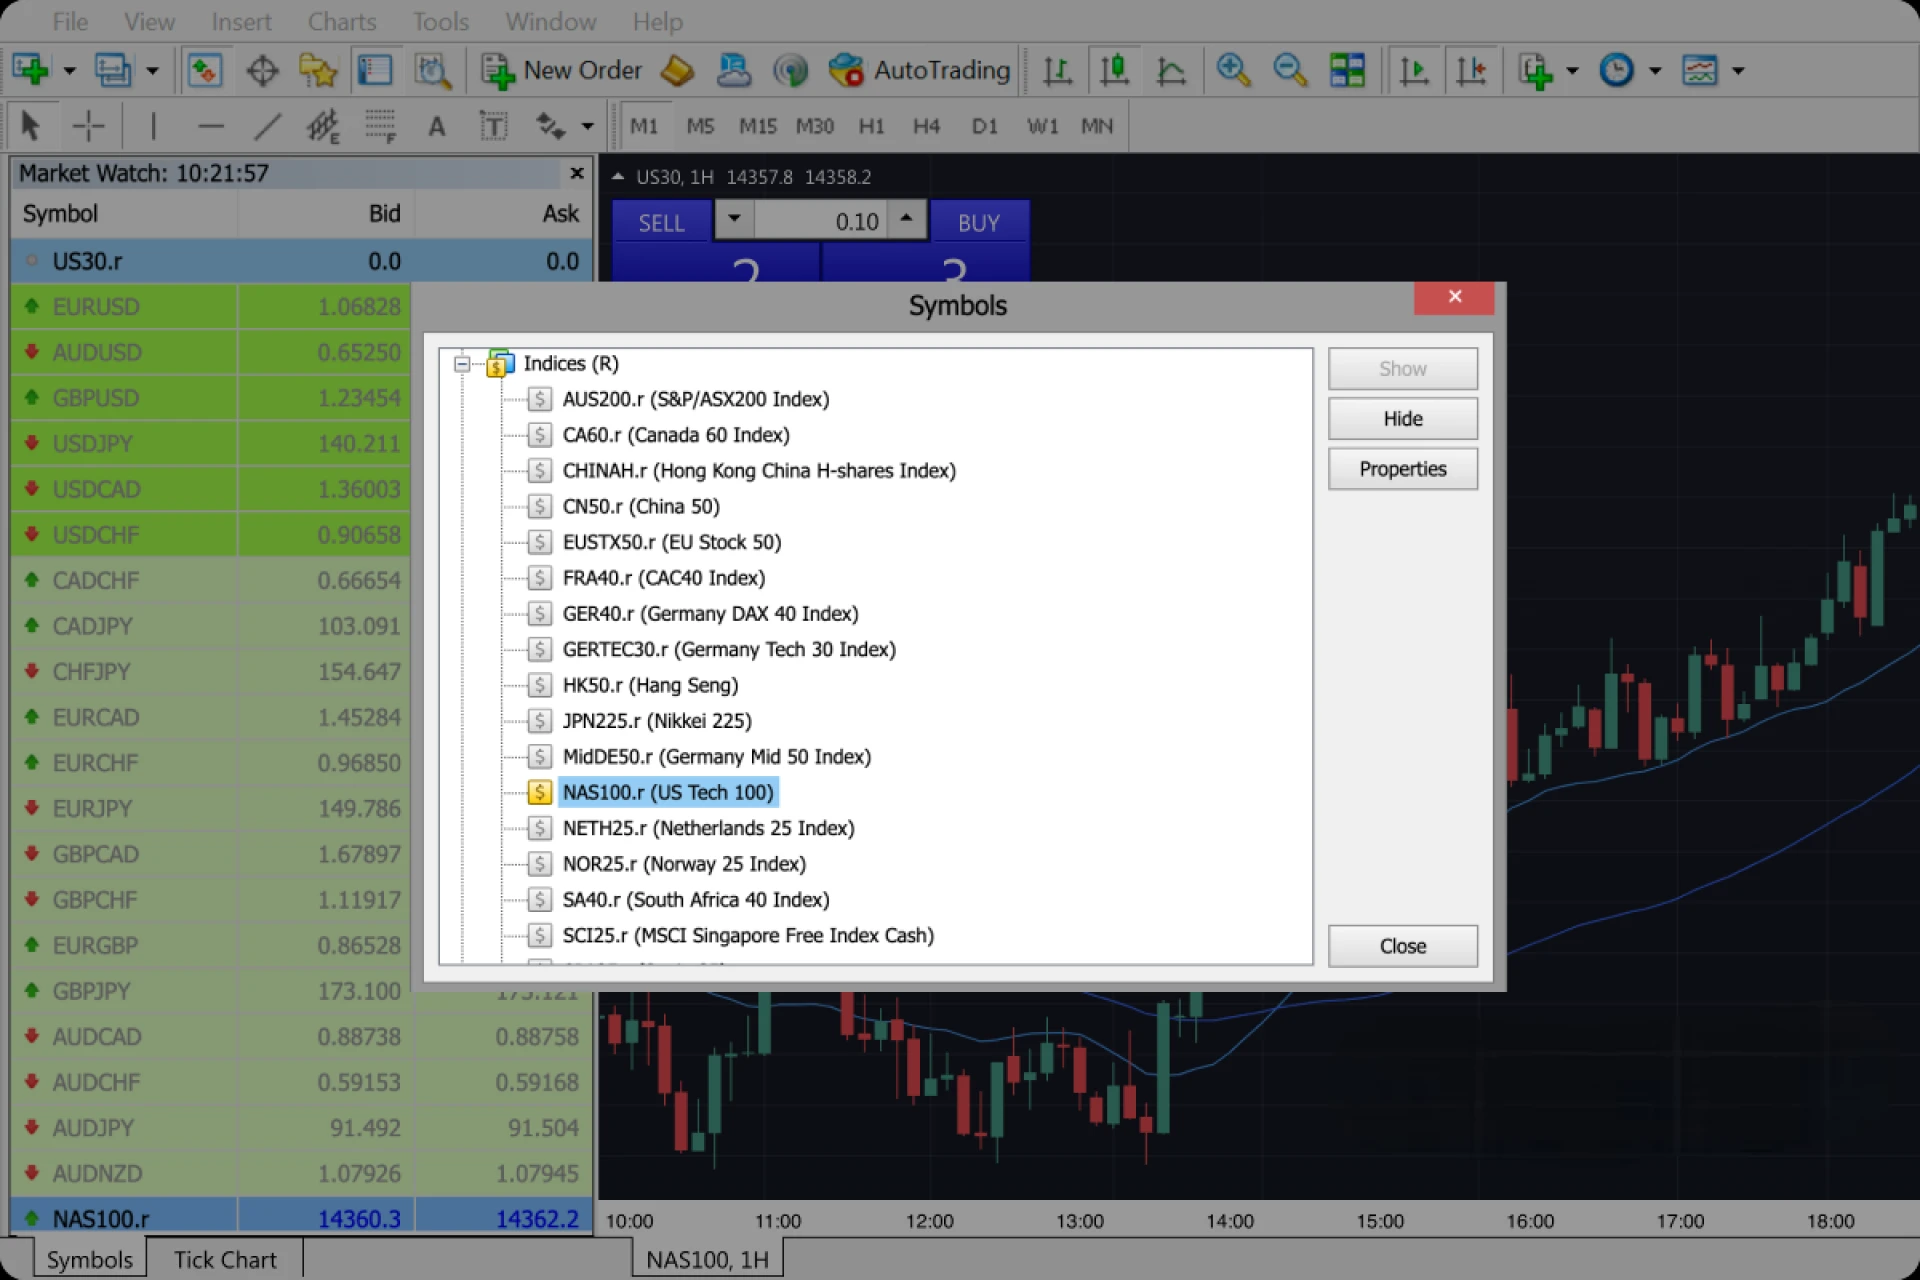Increase volume with the up stepper
The image size is (1920, 1280).
[x=906, y=216]
